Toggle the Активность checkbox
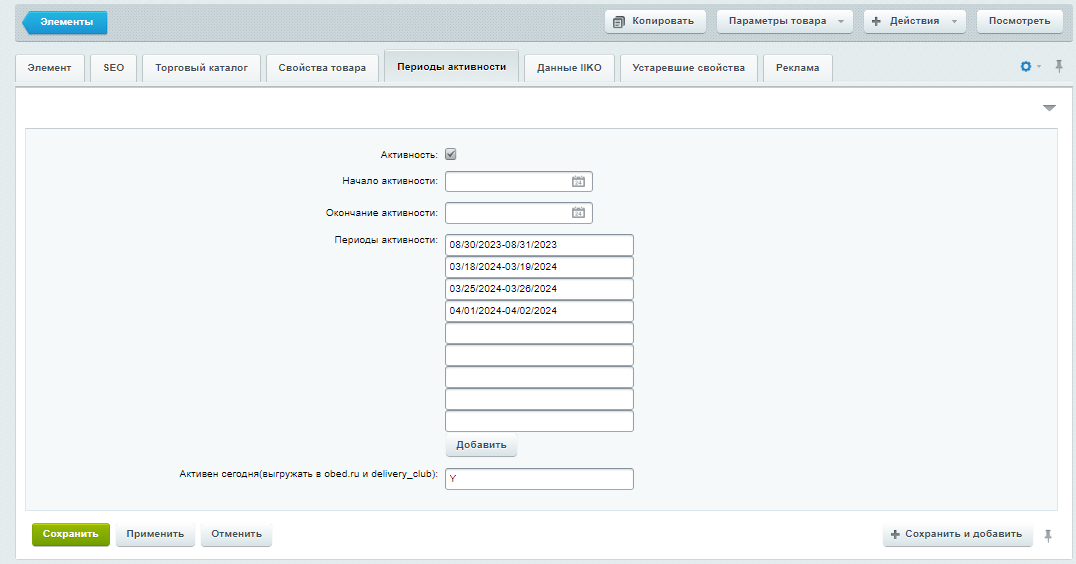Viewport: 1076px width, 564px height. tap(451, 154)
